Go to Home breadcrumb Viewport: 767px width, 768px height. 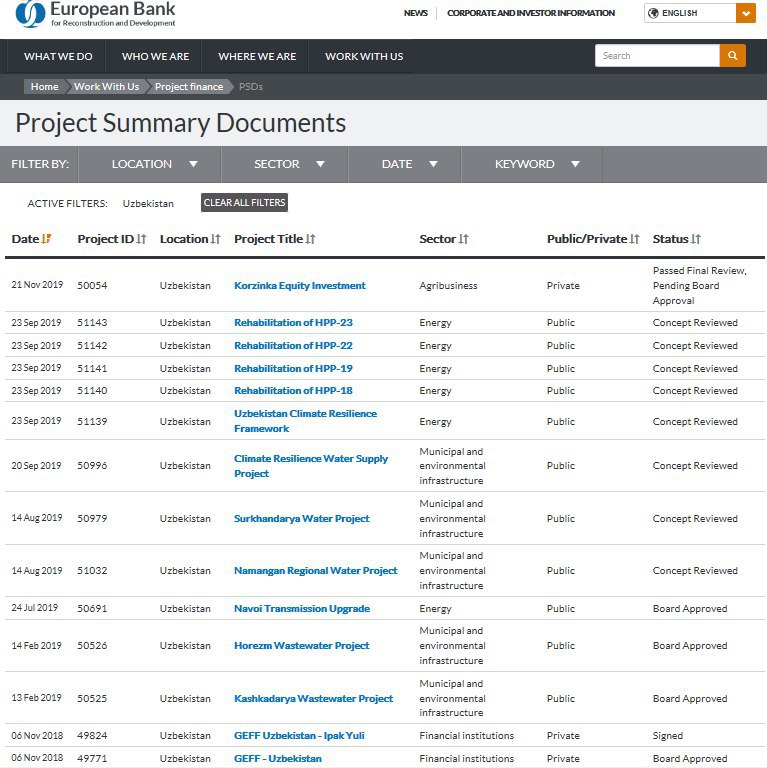[x=44, y=87]
